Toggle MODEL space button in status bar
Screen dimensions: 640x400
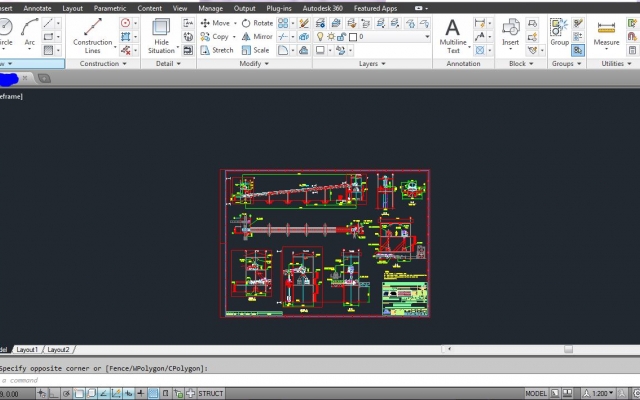click(536, 393)
